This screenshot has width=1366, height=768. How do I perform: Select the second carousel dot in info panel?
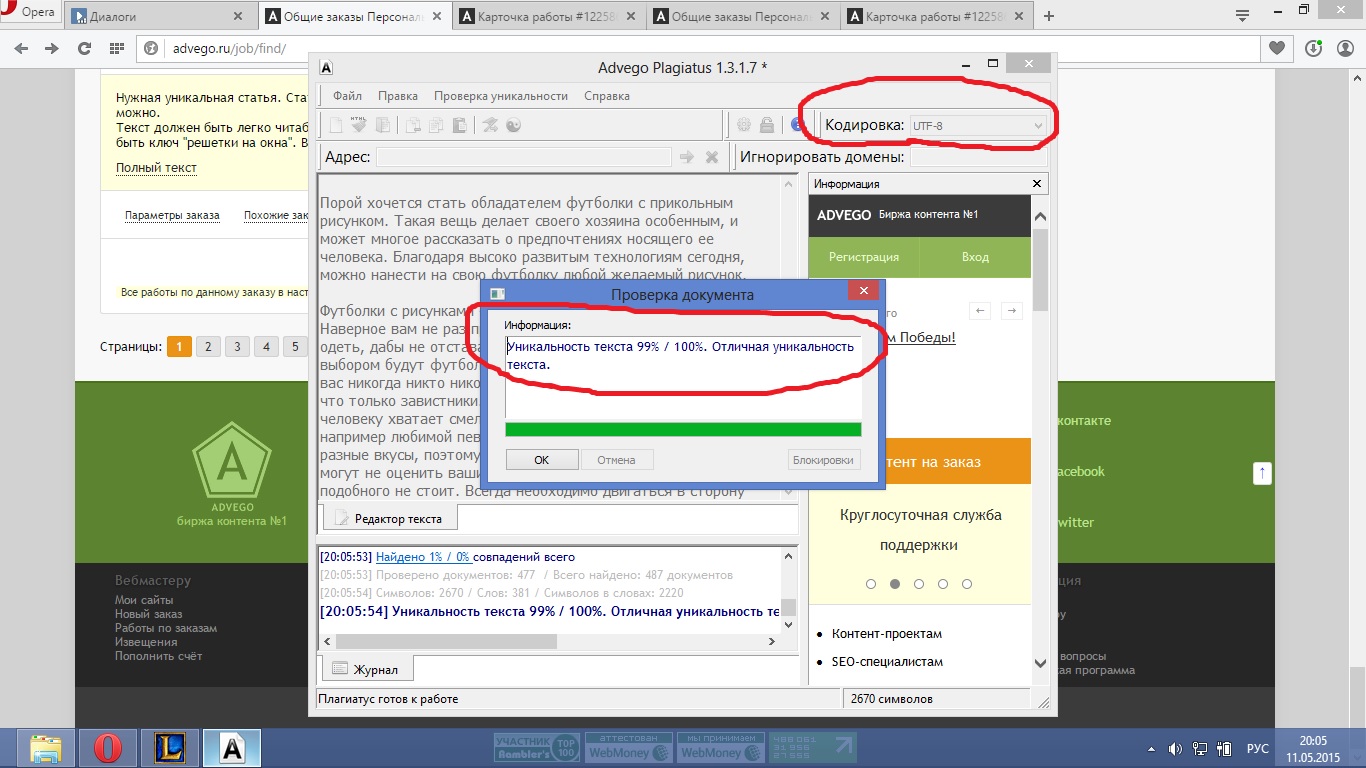[895, 584]
